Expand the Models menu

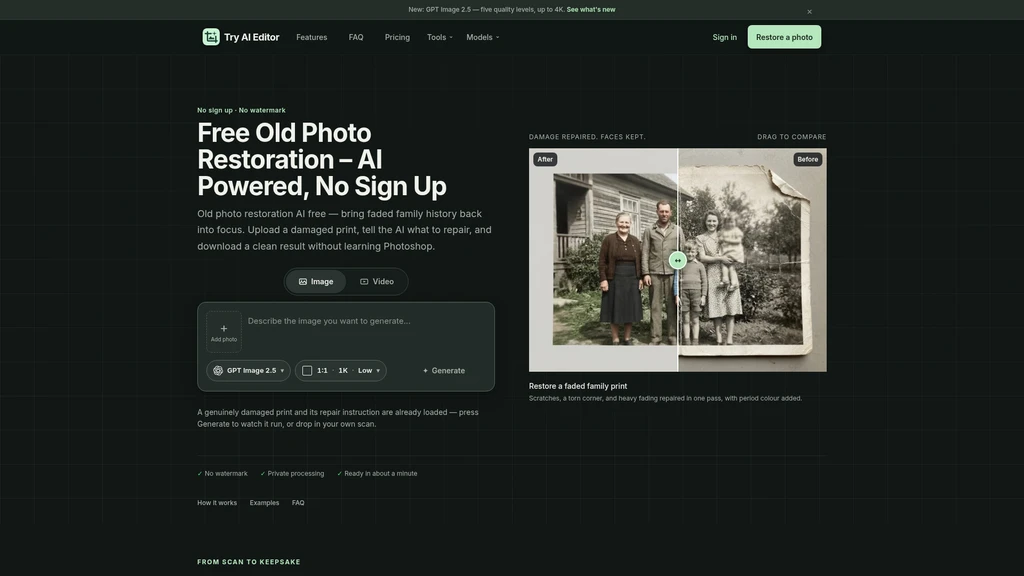click(x=483, y=37)
